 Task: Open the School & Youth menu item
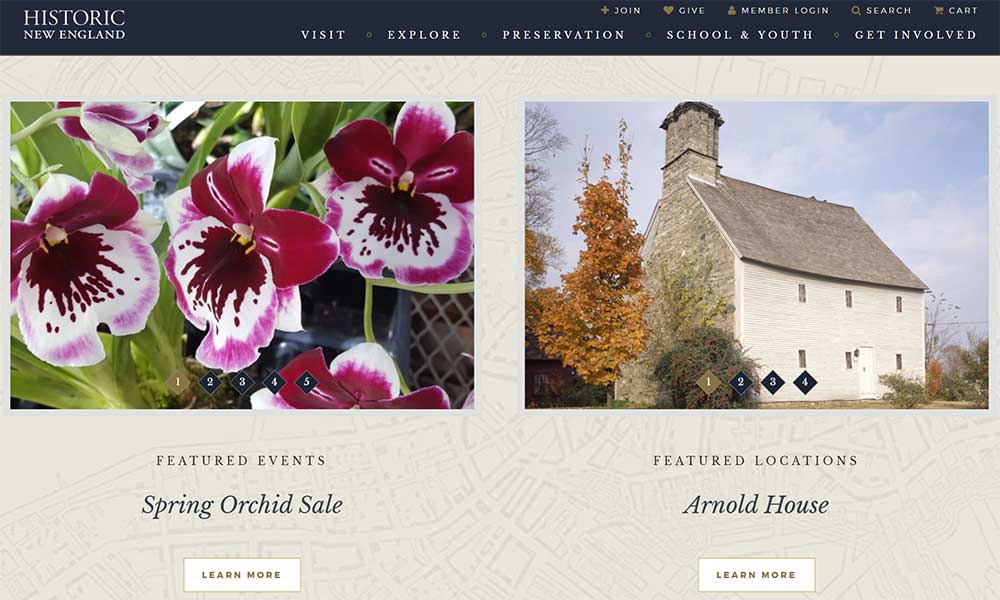740,34
